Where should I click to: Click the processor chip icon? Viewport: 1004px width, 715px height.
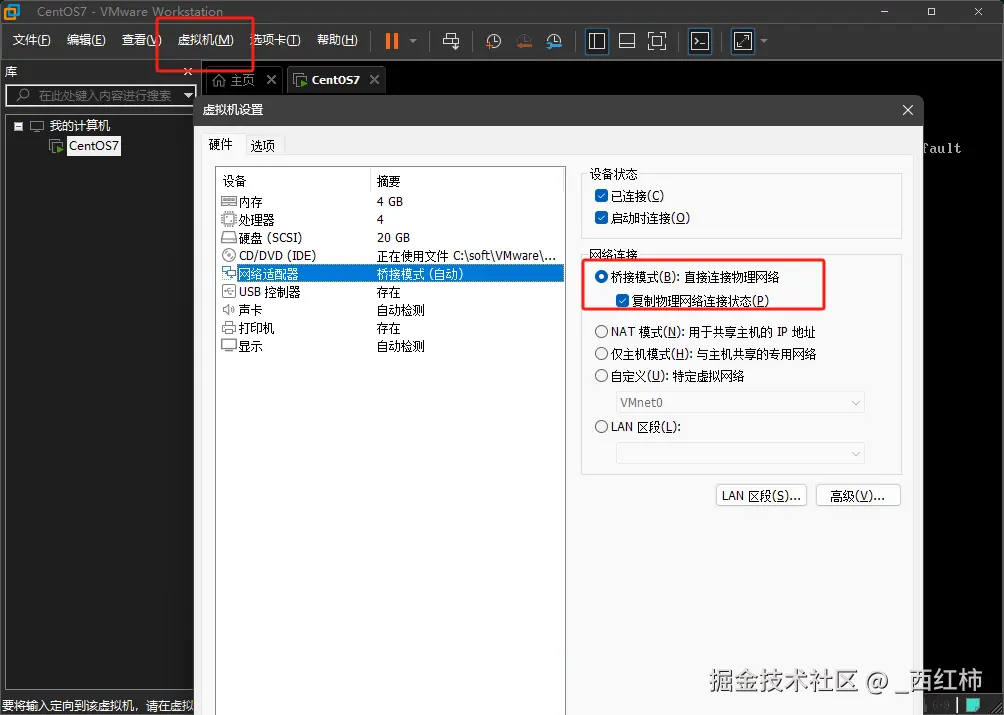click(x=229, y=220)
